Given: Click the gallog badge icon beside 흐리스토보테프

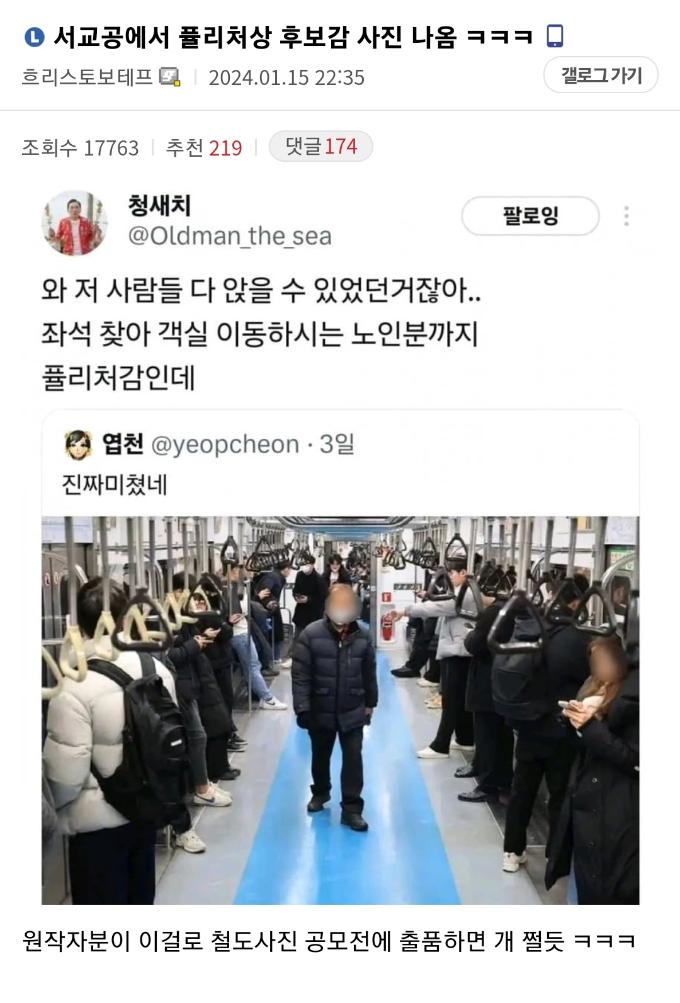Looking at the screenshot, I should pyautogui.click(x=170, y=77).
